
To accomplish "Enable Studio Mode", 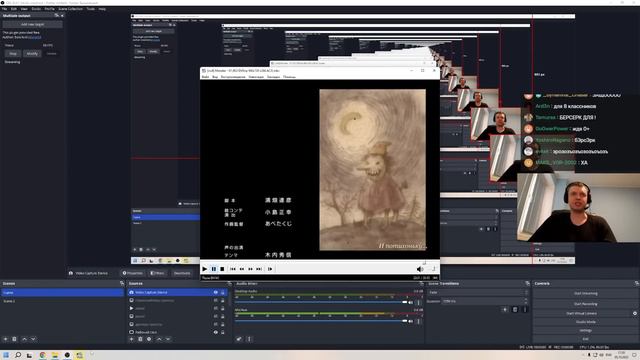I will (585, 322).
